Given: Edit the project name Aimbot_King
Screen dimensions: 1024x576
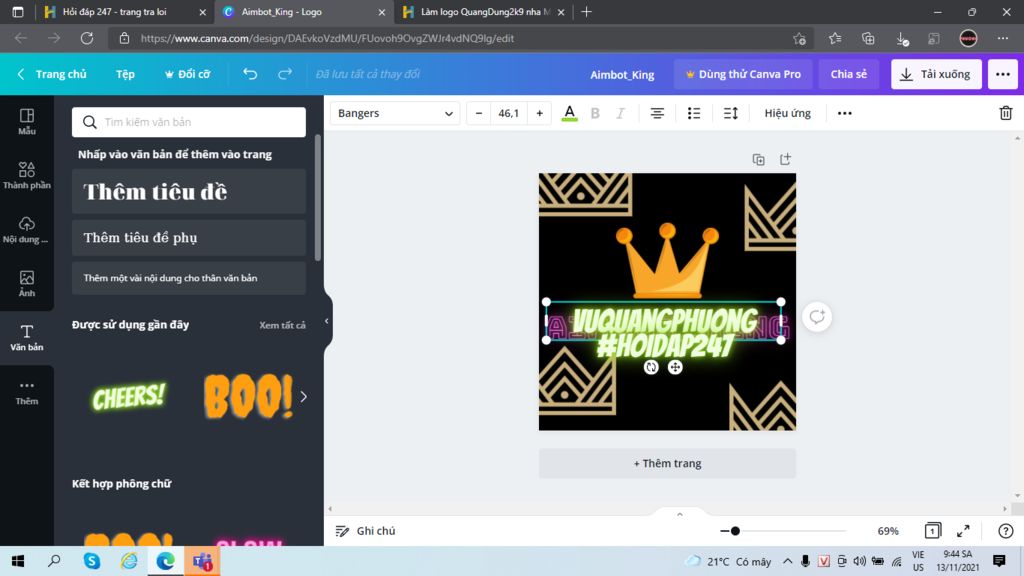Looking at the screenshot, I should pos(622,74).
